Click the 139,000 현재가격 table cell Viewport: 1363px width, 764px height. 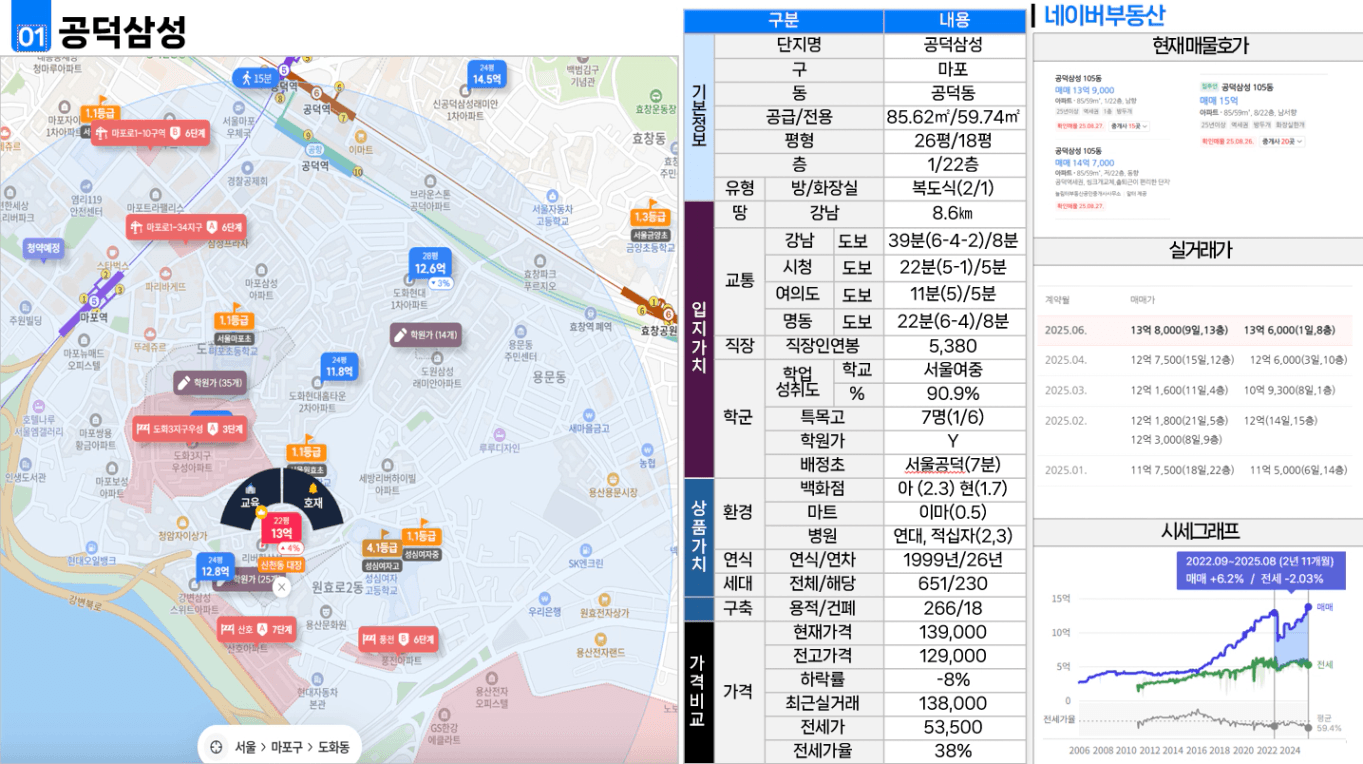coord(954,632)
